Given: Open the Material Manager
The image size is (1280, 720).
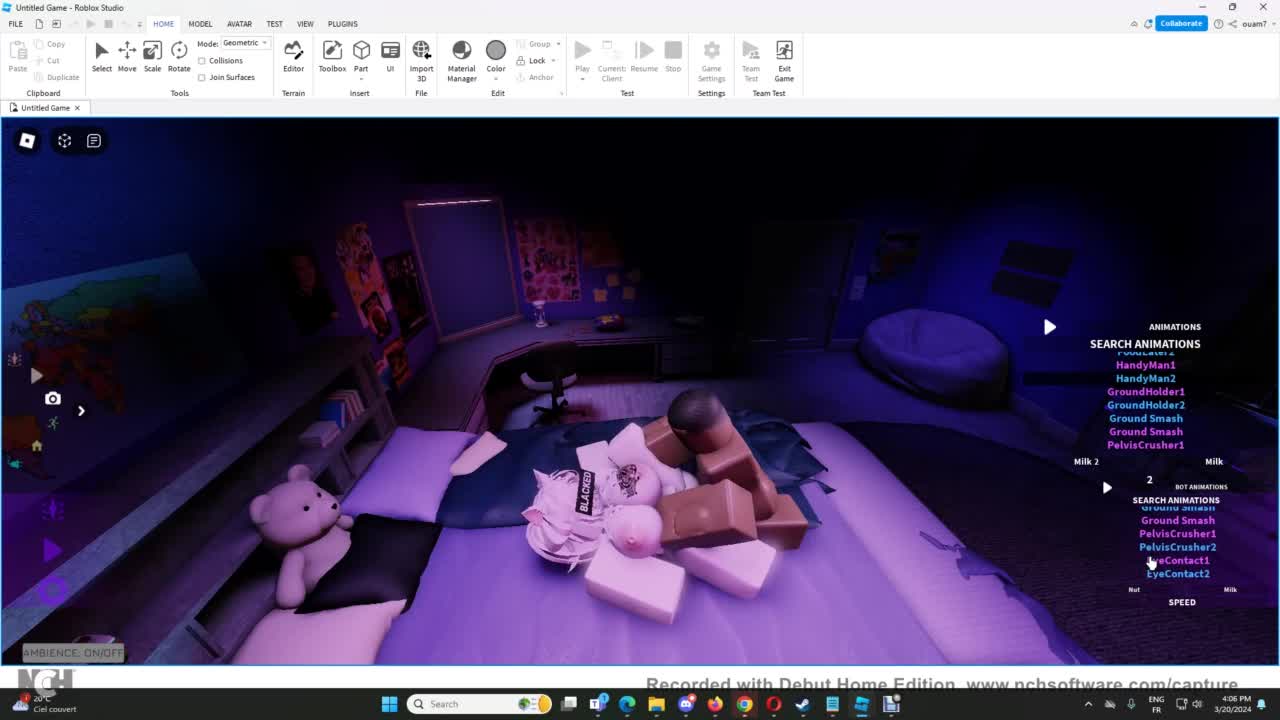Looking at the screenshot, I should click(461, 56).
